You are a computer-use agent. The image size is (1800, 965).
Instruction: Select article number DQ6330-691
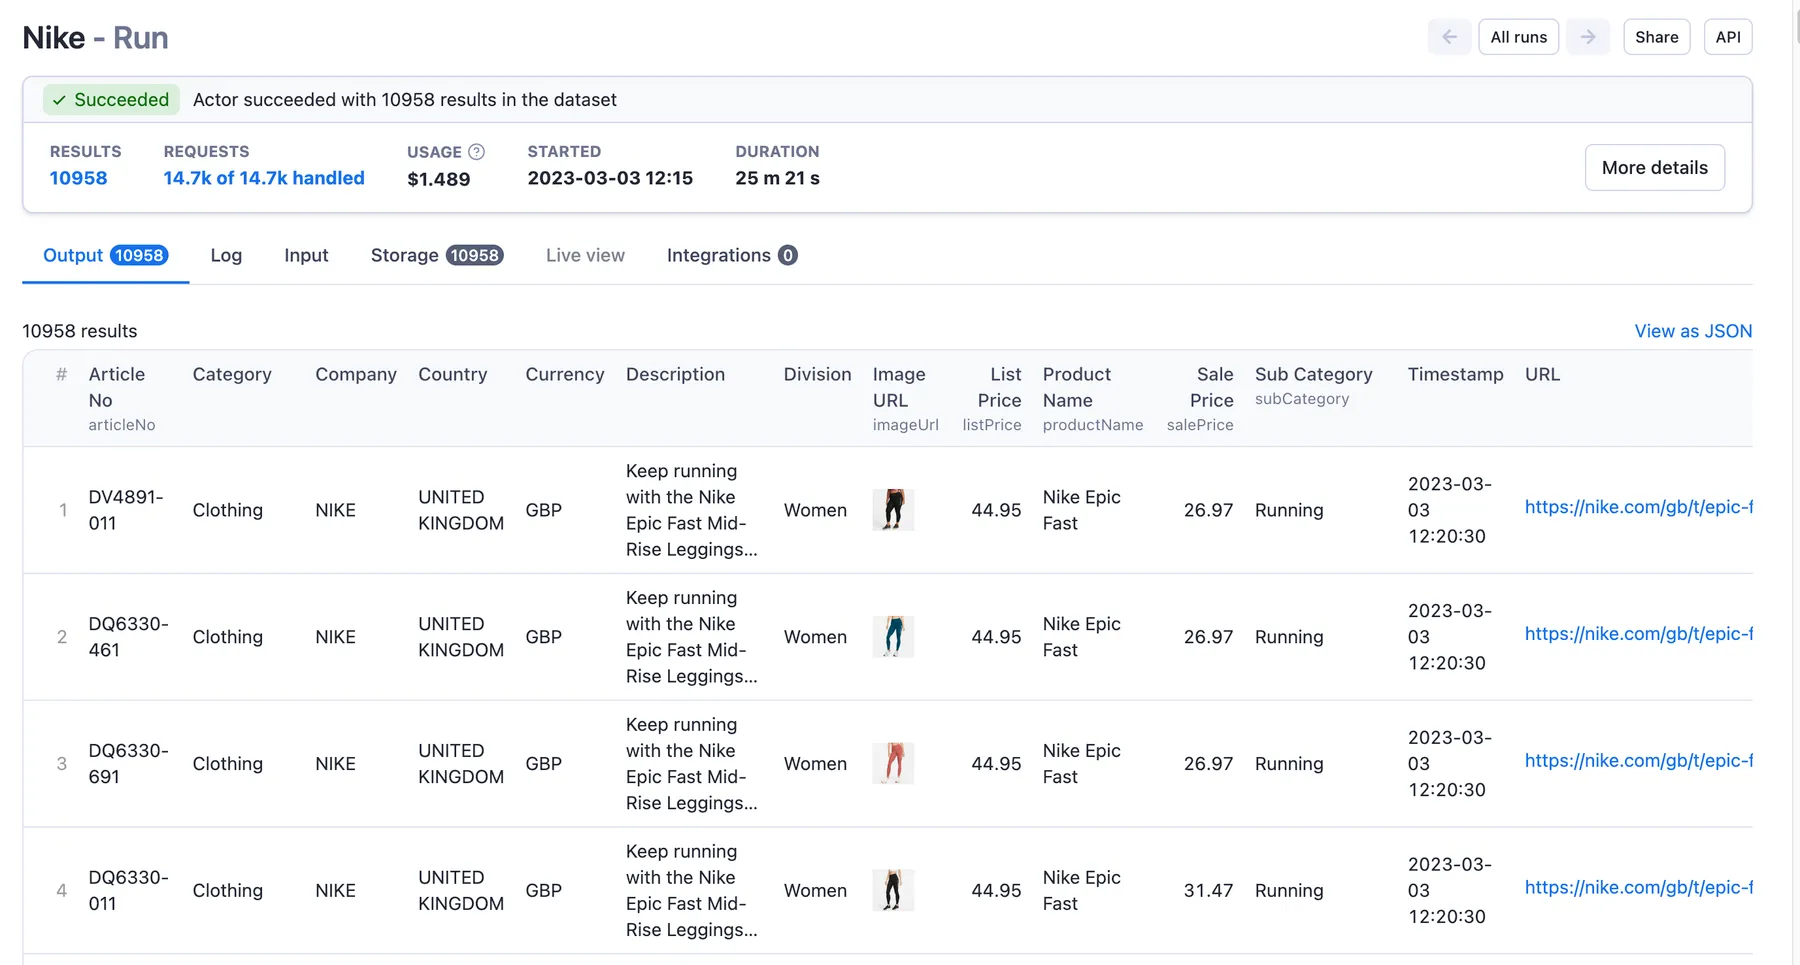[x=128, y=764]
